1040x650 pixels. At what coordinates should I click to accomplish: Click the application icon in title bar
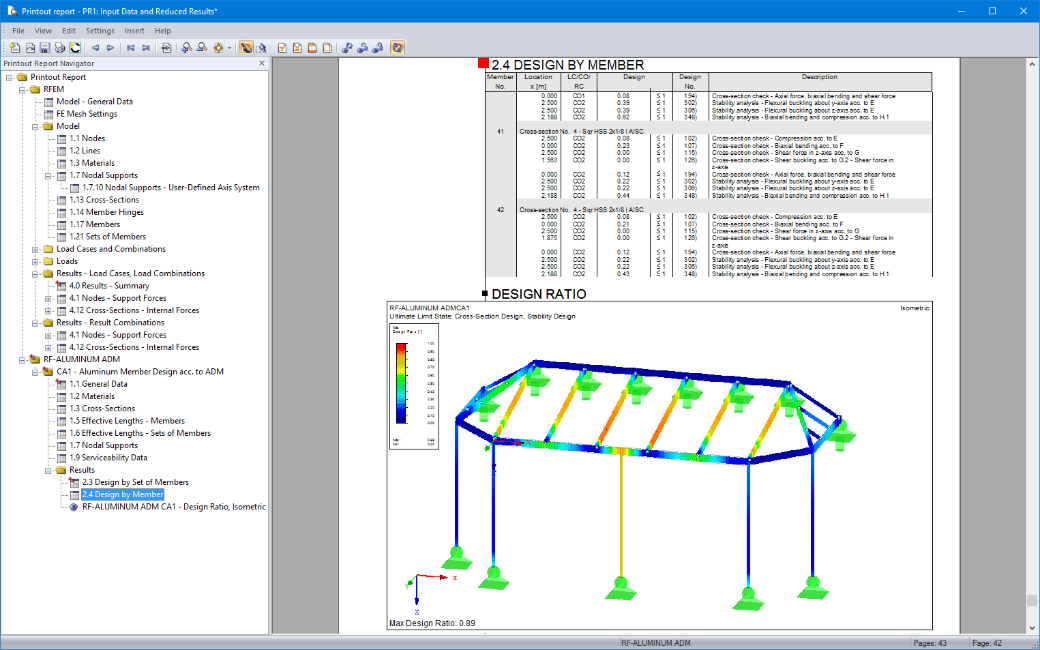coord(11,11)
